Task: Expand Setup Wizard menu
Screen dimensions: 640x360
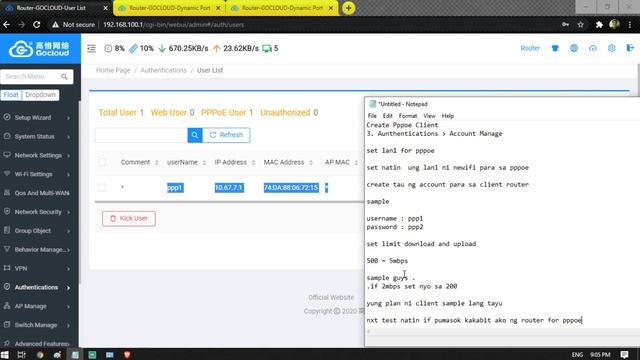Action: (39, 118)
